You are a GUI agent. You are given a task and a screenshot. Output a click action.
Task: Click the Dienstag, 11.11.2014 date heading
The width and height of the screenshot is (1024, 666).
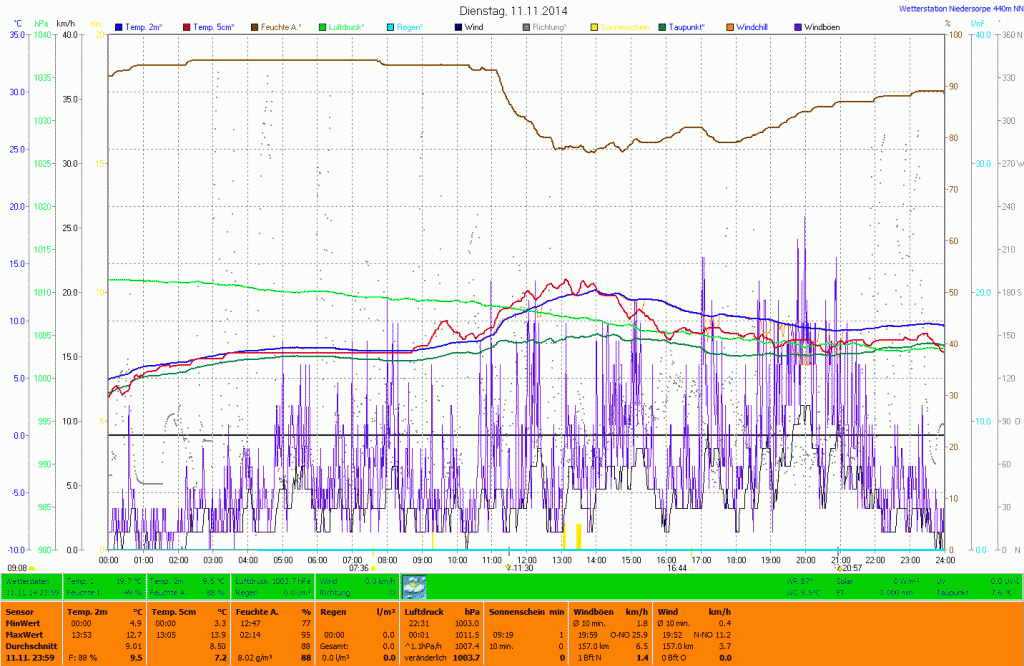pos(511,9)
